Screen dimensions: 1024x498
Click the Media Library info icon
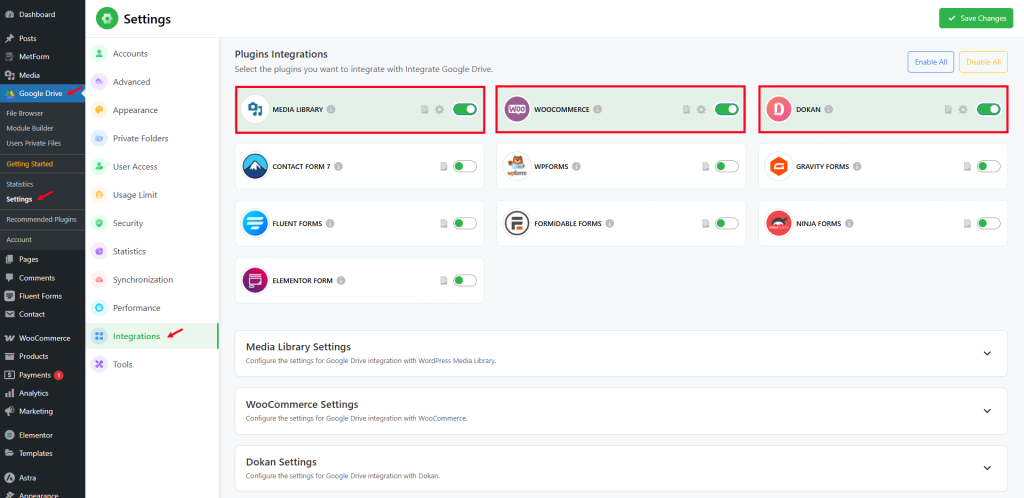[331, 110]
